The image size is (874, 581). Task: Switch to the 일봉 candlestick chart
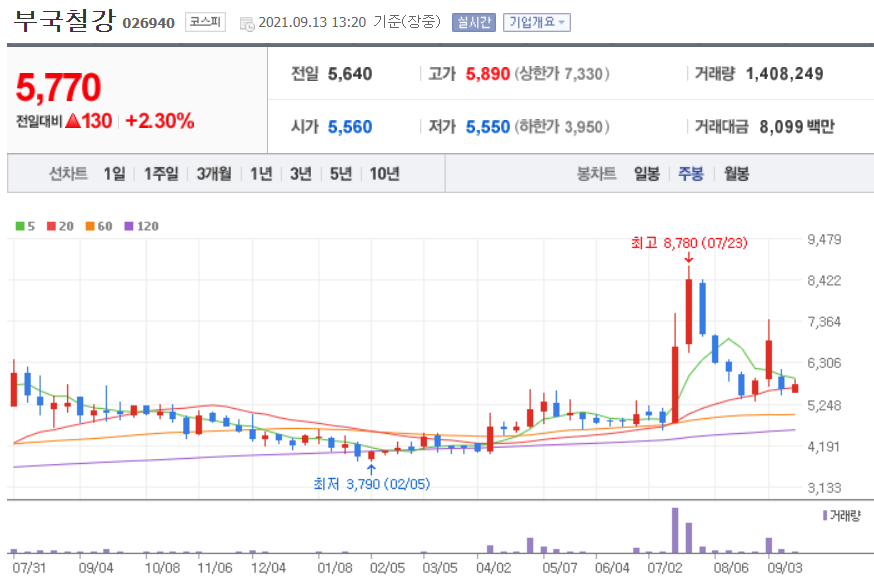coord(647,174)
